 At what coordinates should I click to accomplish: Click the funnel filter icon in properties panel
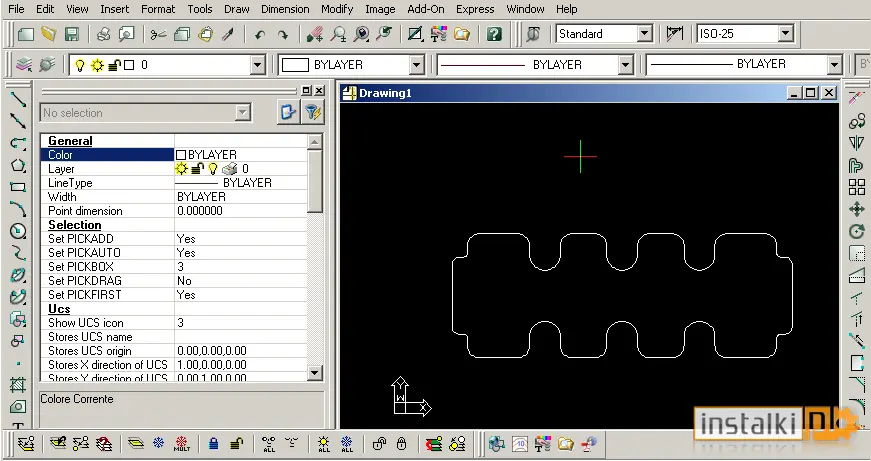pos(313,113)
